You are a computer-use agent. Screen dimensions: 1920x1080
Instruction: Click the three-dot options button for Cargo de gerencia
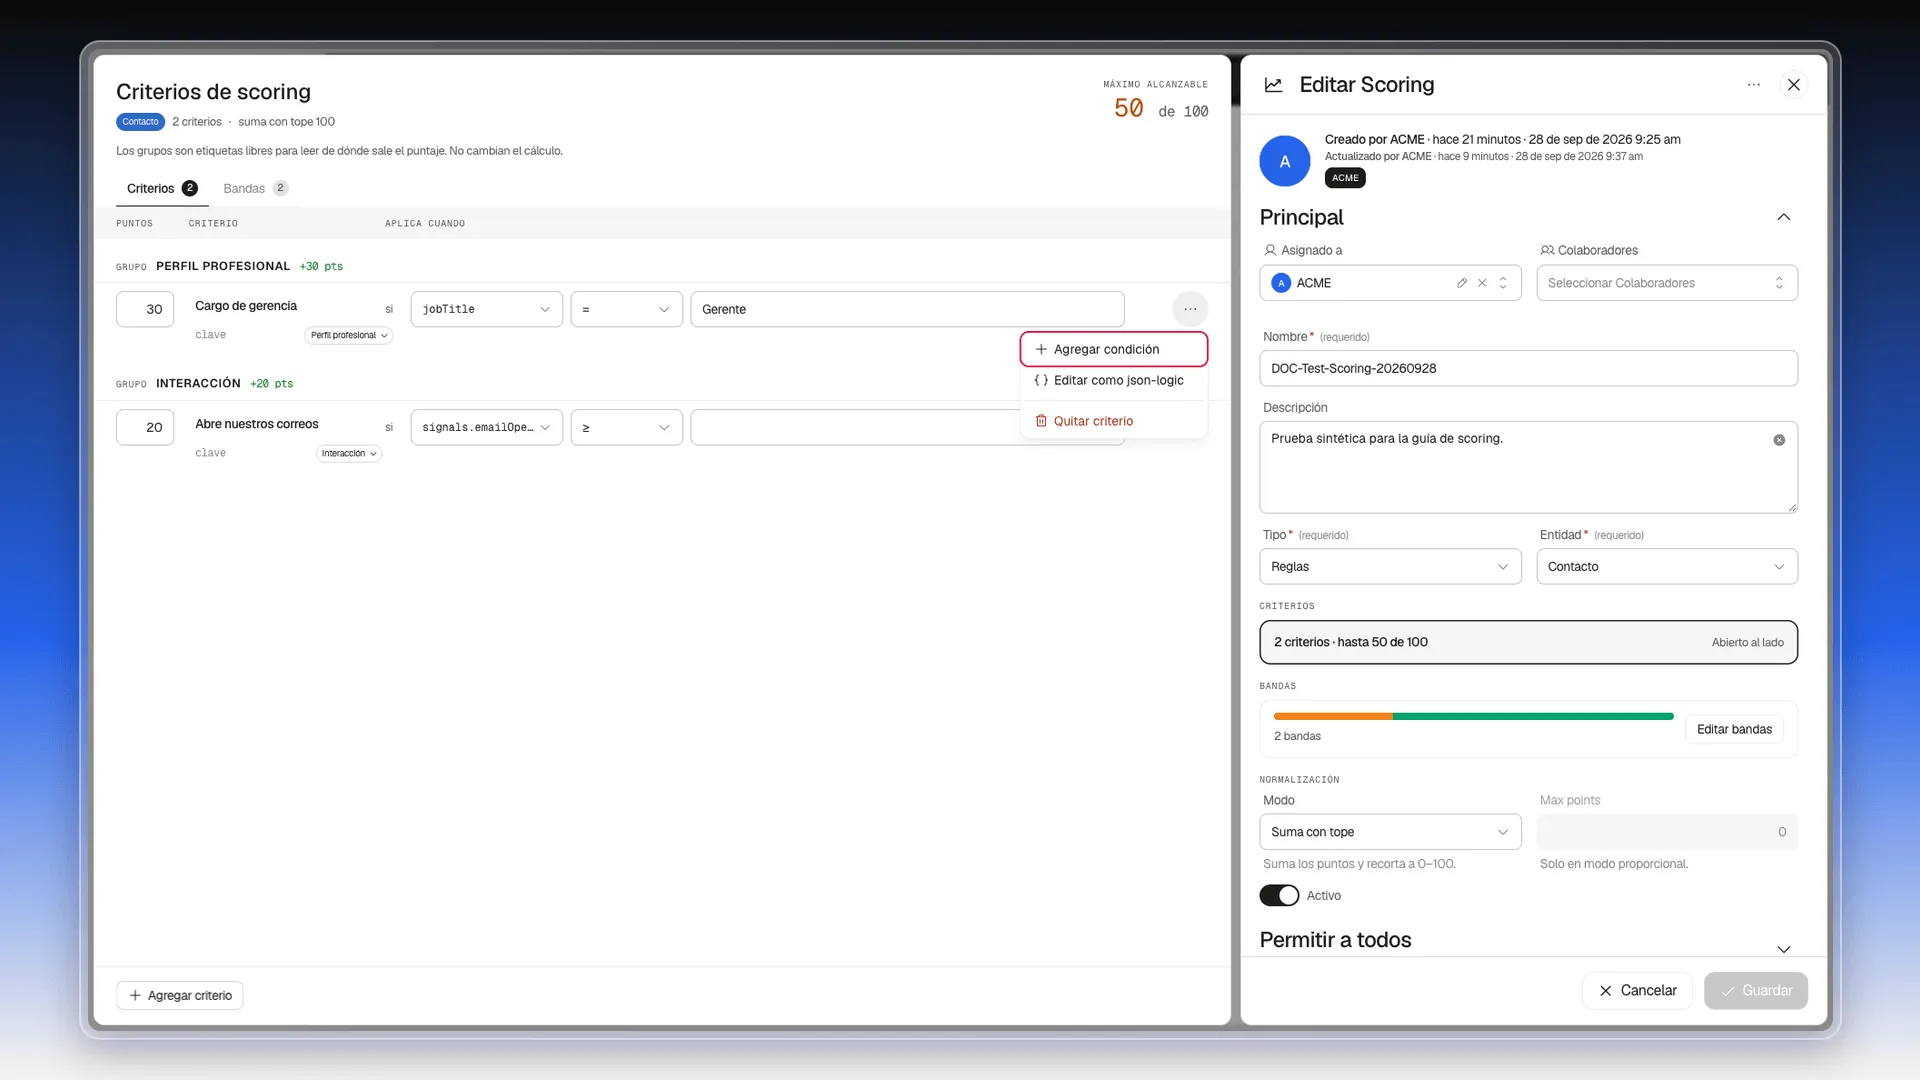pos(1190,309)
